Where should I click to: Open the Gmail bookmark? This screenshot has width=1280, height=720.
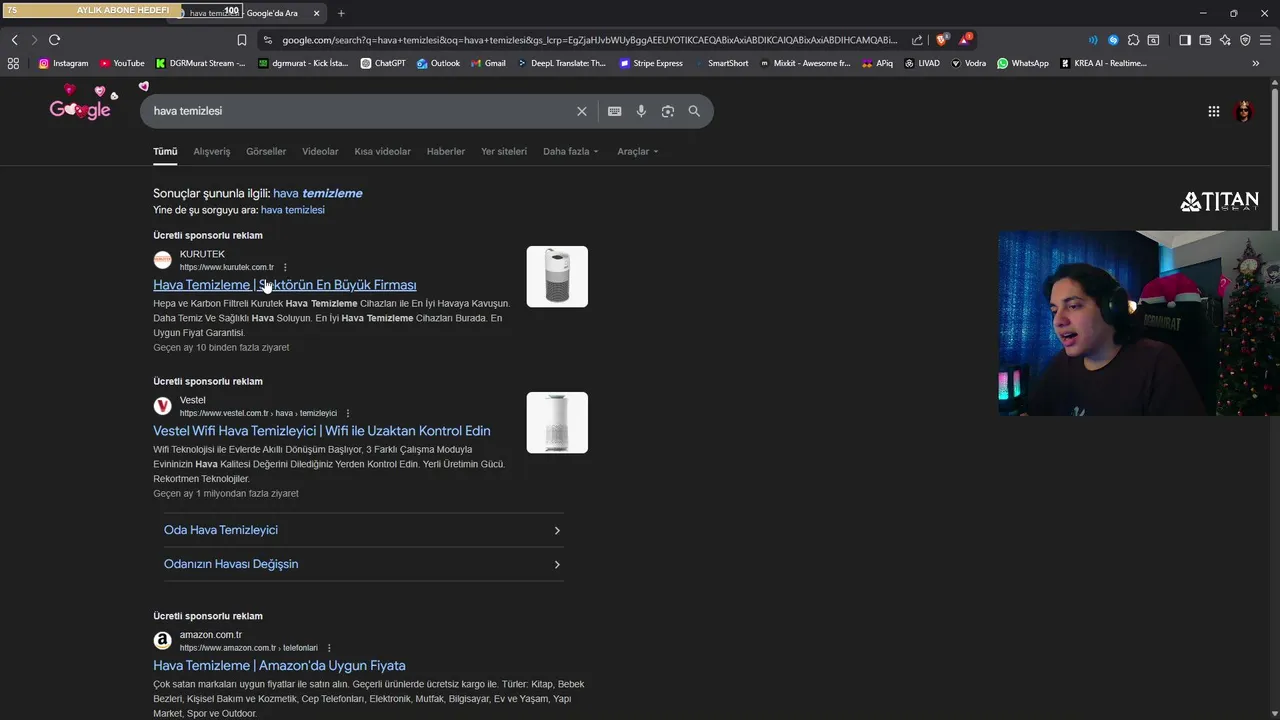click(487, 63)
